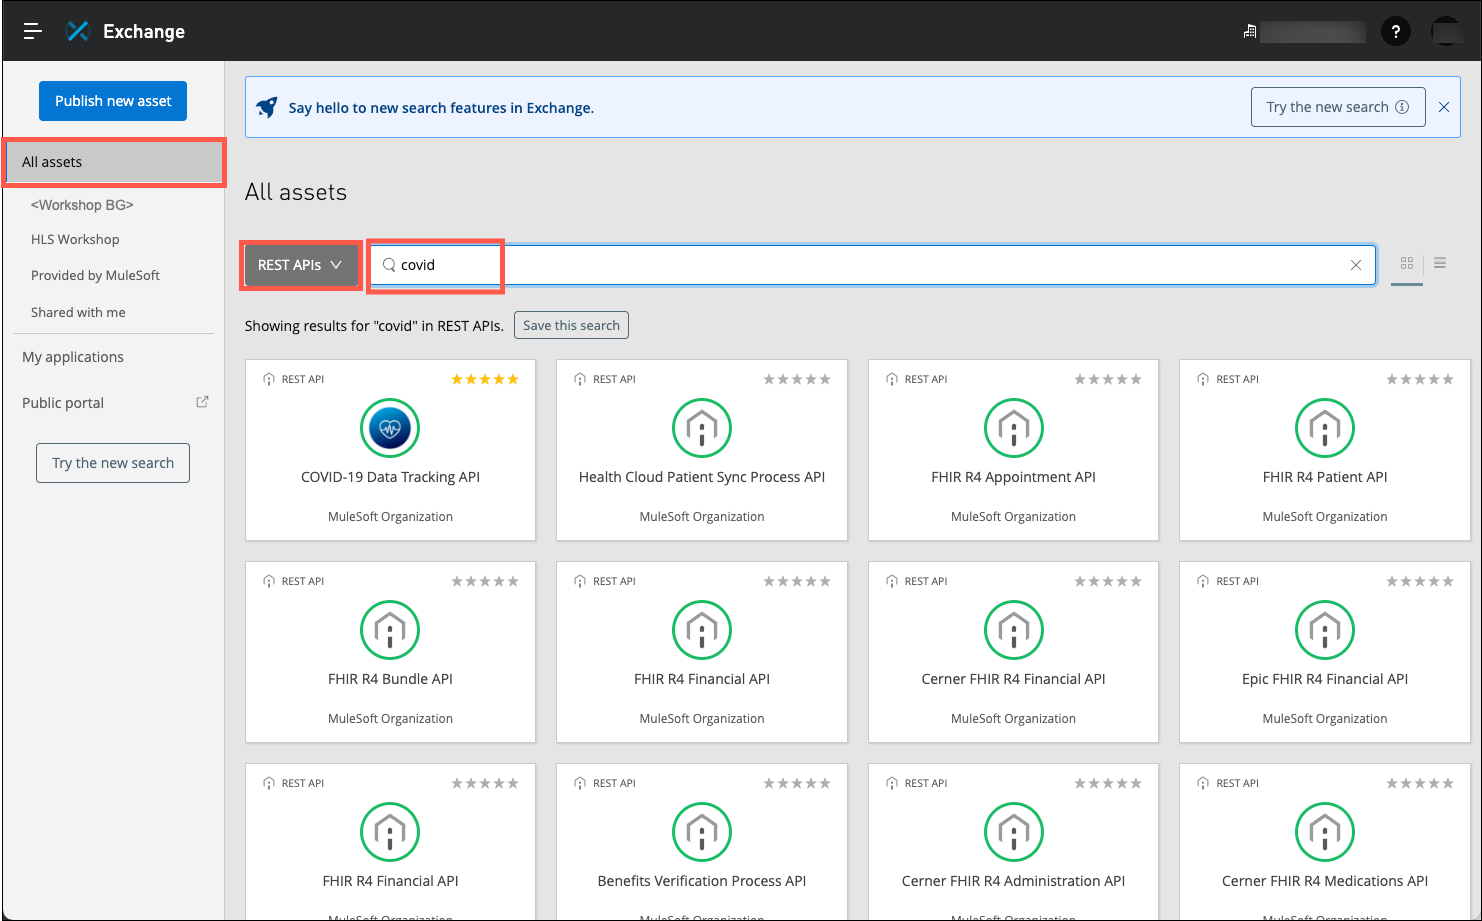The height and width of the screenshot is (921, 1482).
Task: Open Cerner FHIR R4 Administration API title
Action: coord(1013,881)
